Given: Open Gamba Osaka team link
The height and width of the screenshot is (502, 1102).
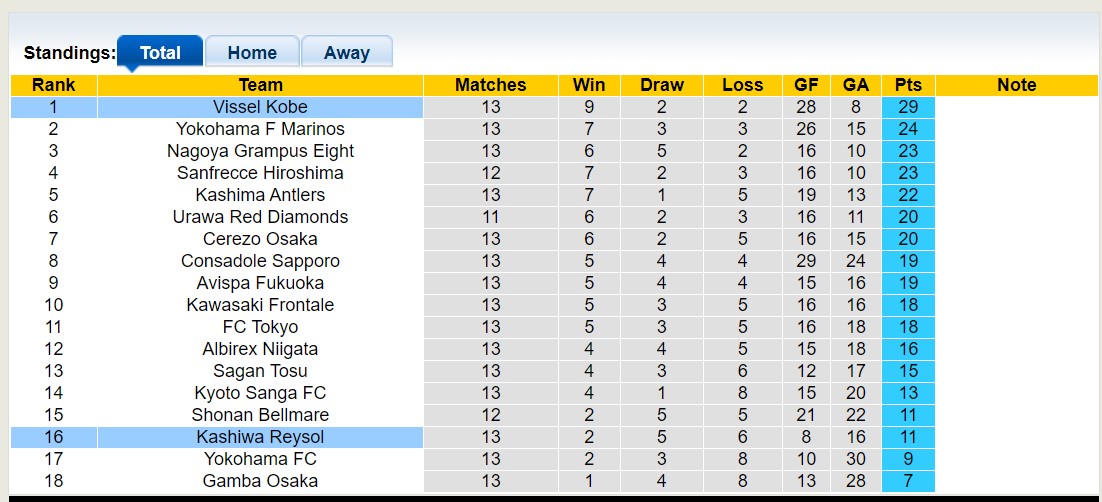Looking at the screenshot, I should [x=260, y=481].
